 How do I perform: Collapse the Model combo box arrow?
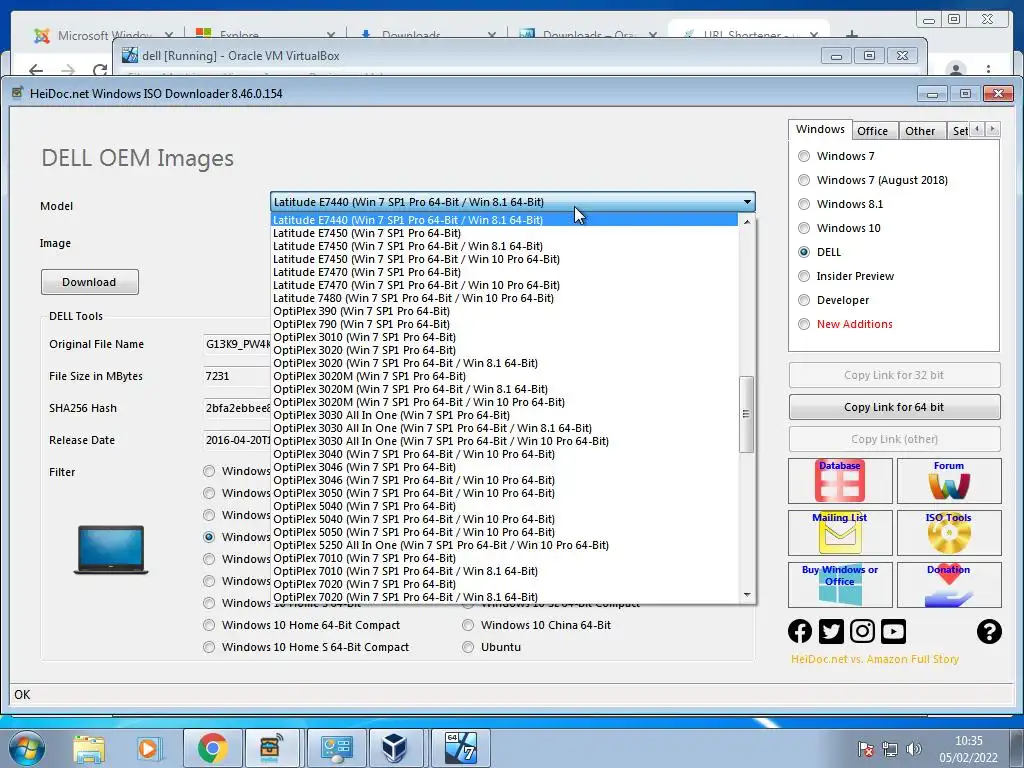click(x=747, y=202)
